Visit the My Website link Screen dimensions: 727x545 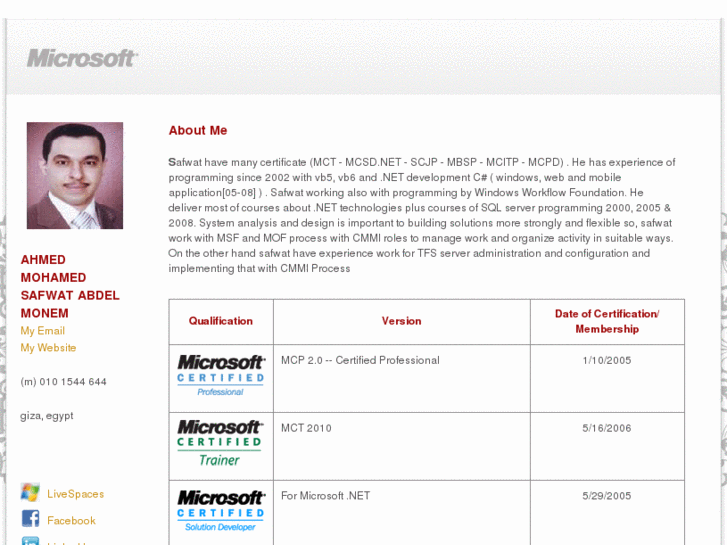point(48,348)
